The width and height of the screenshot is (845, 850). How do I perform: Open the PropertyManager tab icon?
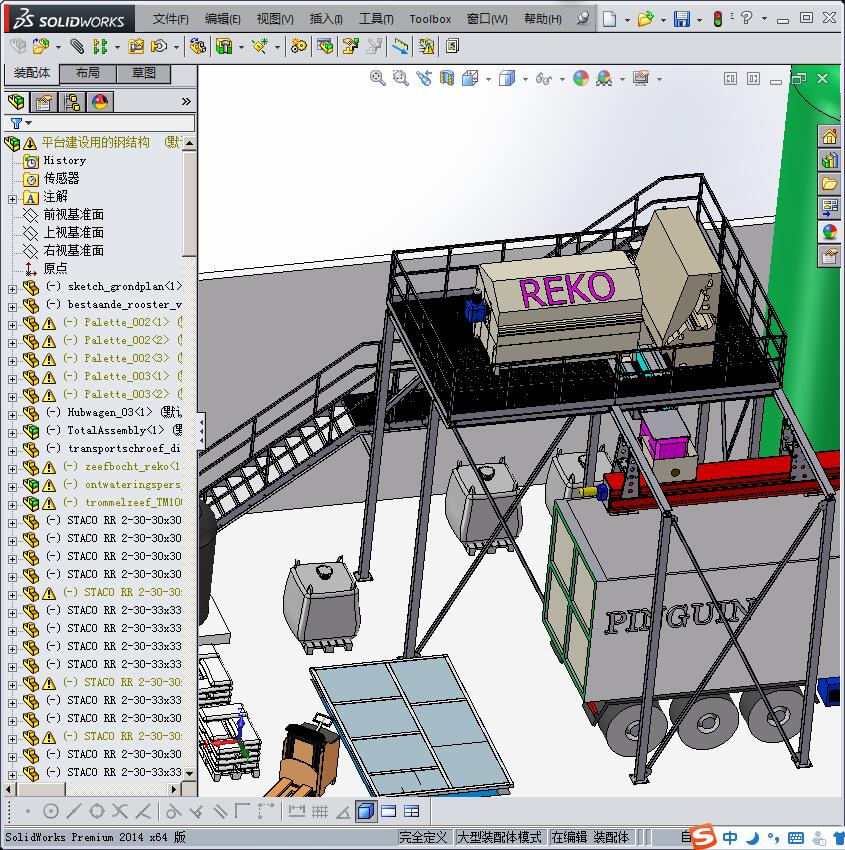tap(44, 102)
